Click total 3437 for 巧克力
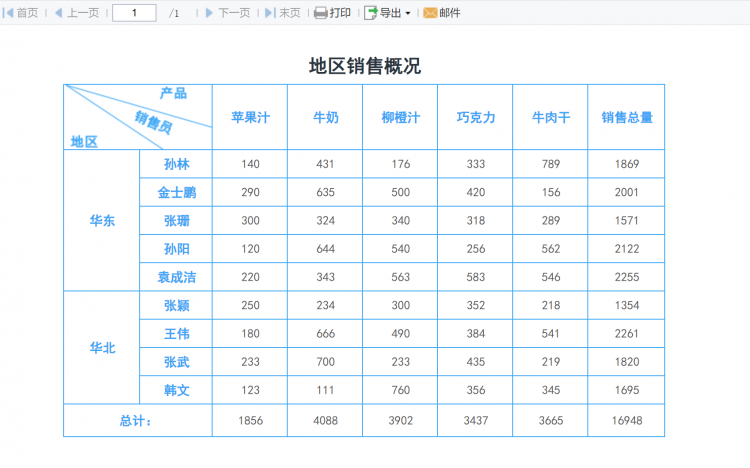The height and width of the screenshot is (468, 750). tap(475, 421)
